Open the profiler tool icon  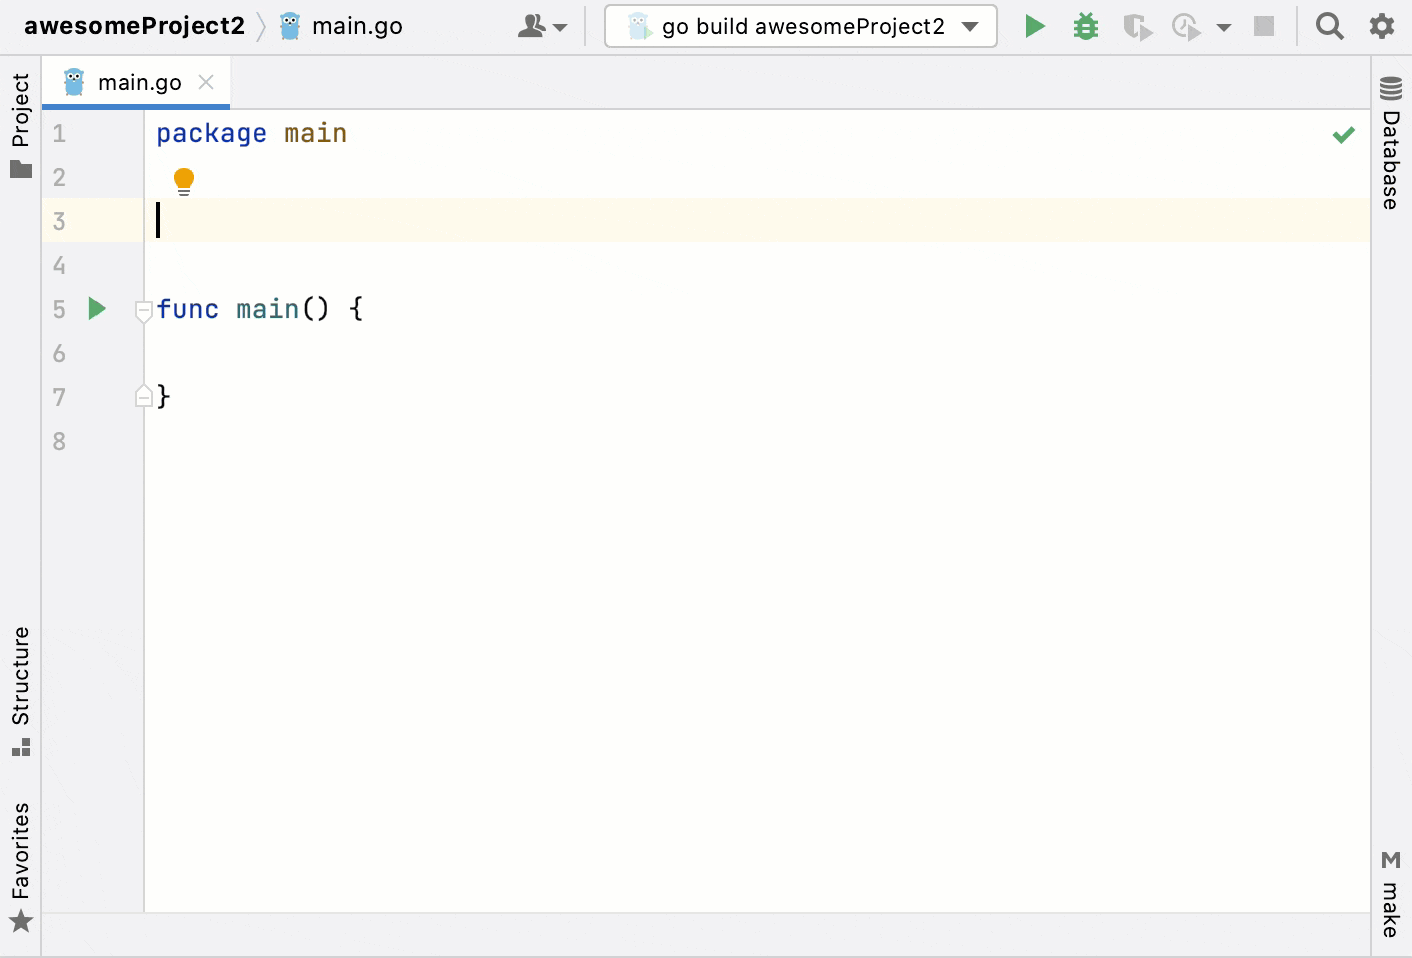point(1186,26)
